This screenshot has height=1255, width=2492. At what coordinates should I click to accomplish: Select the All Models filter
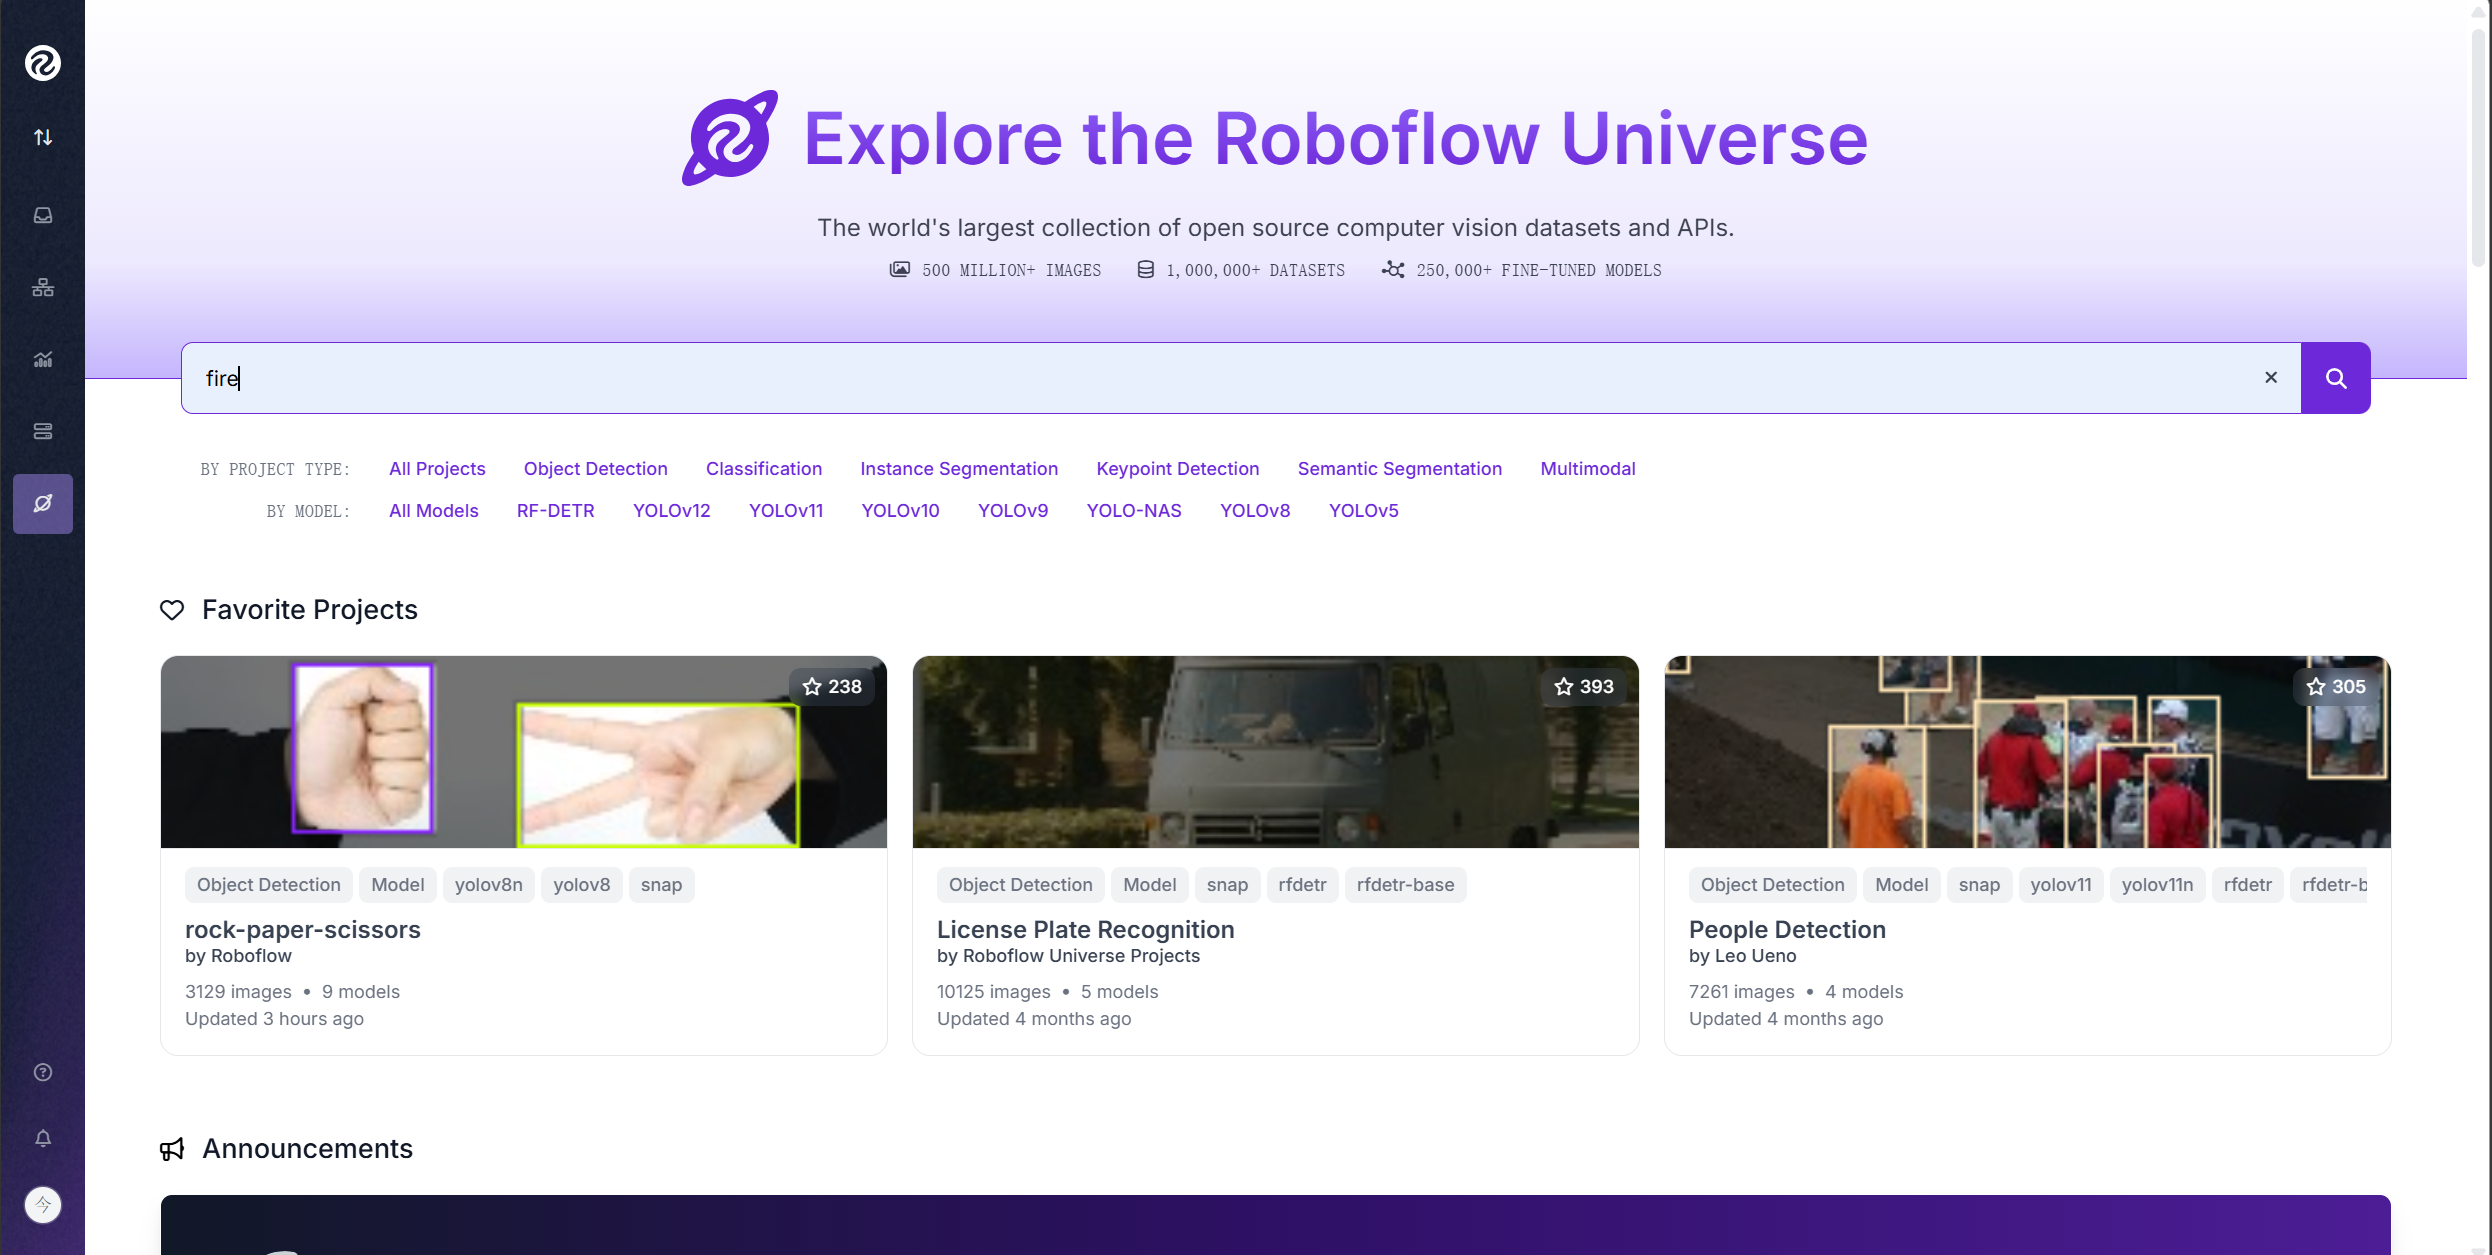click(434, 511)
